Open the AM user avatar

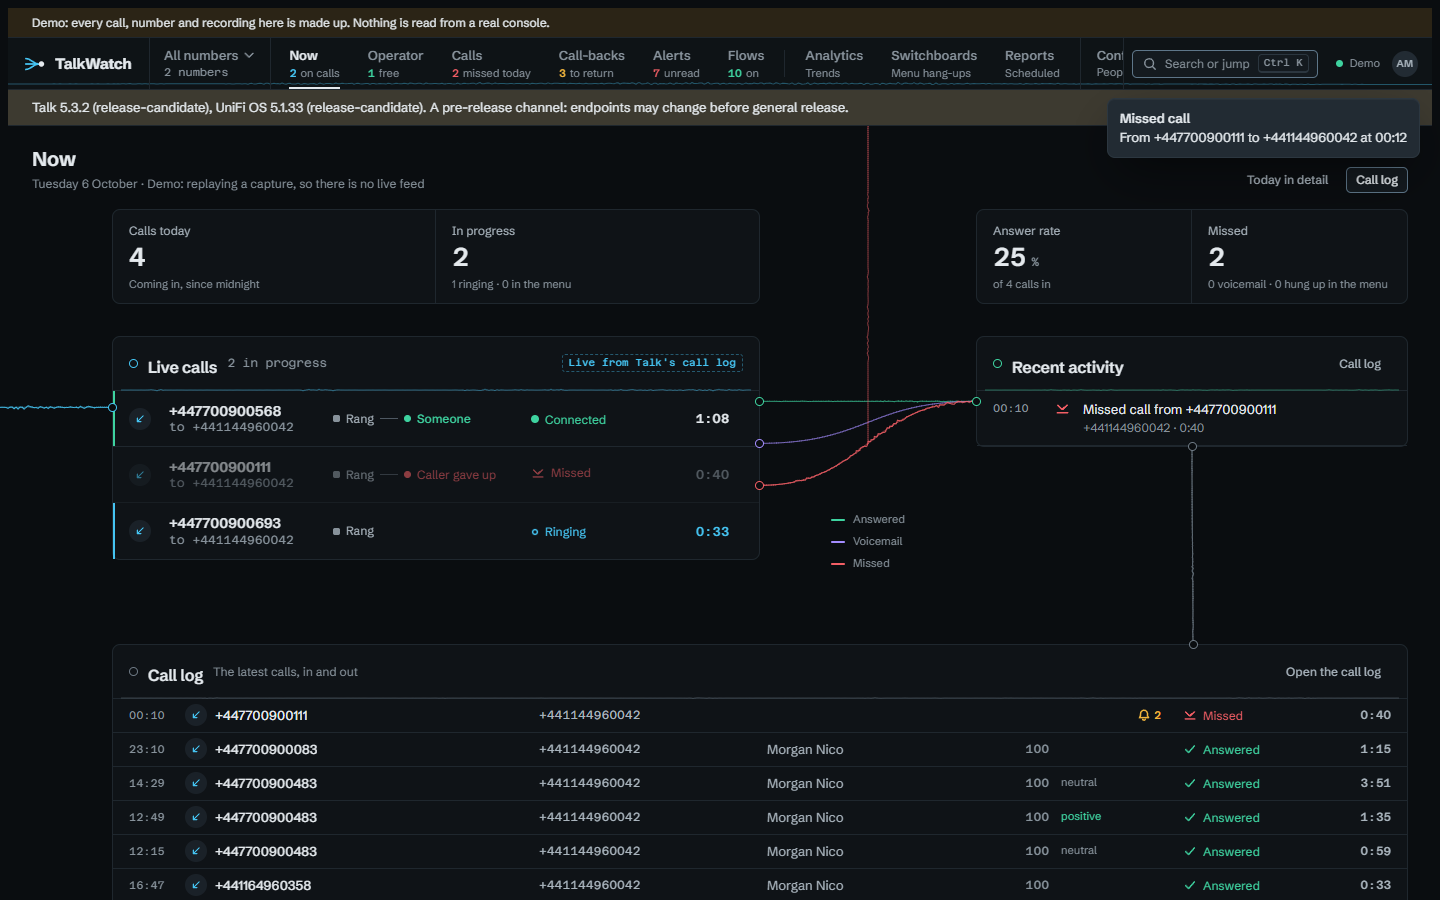1405,64
